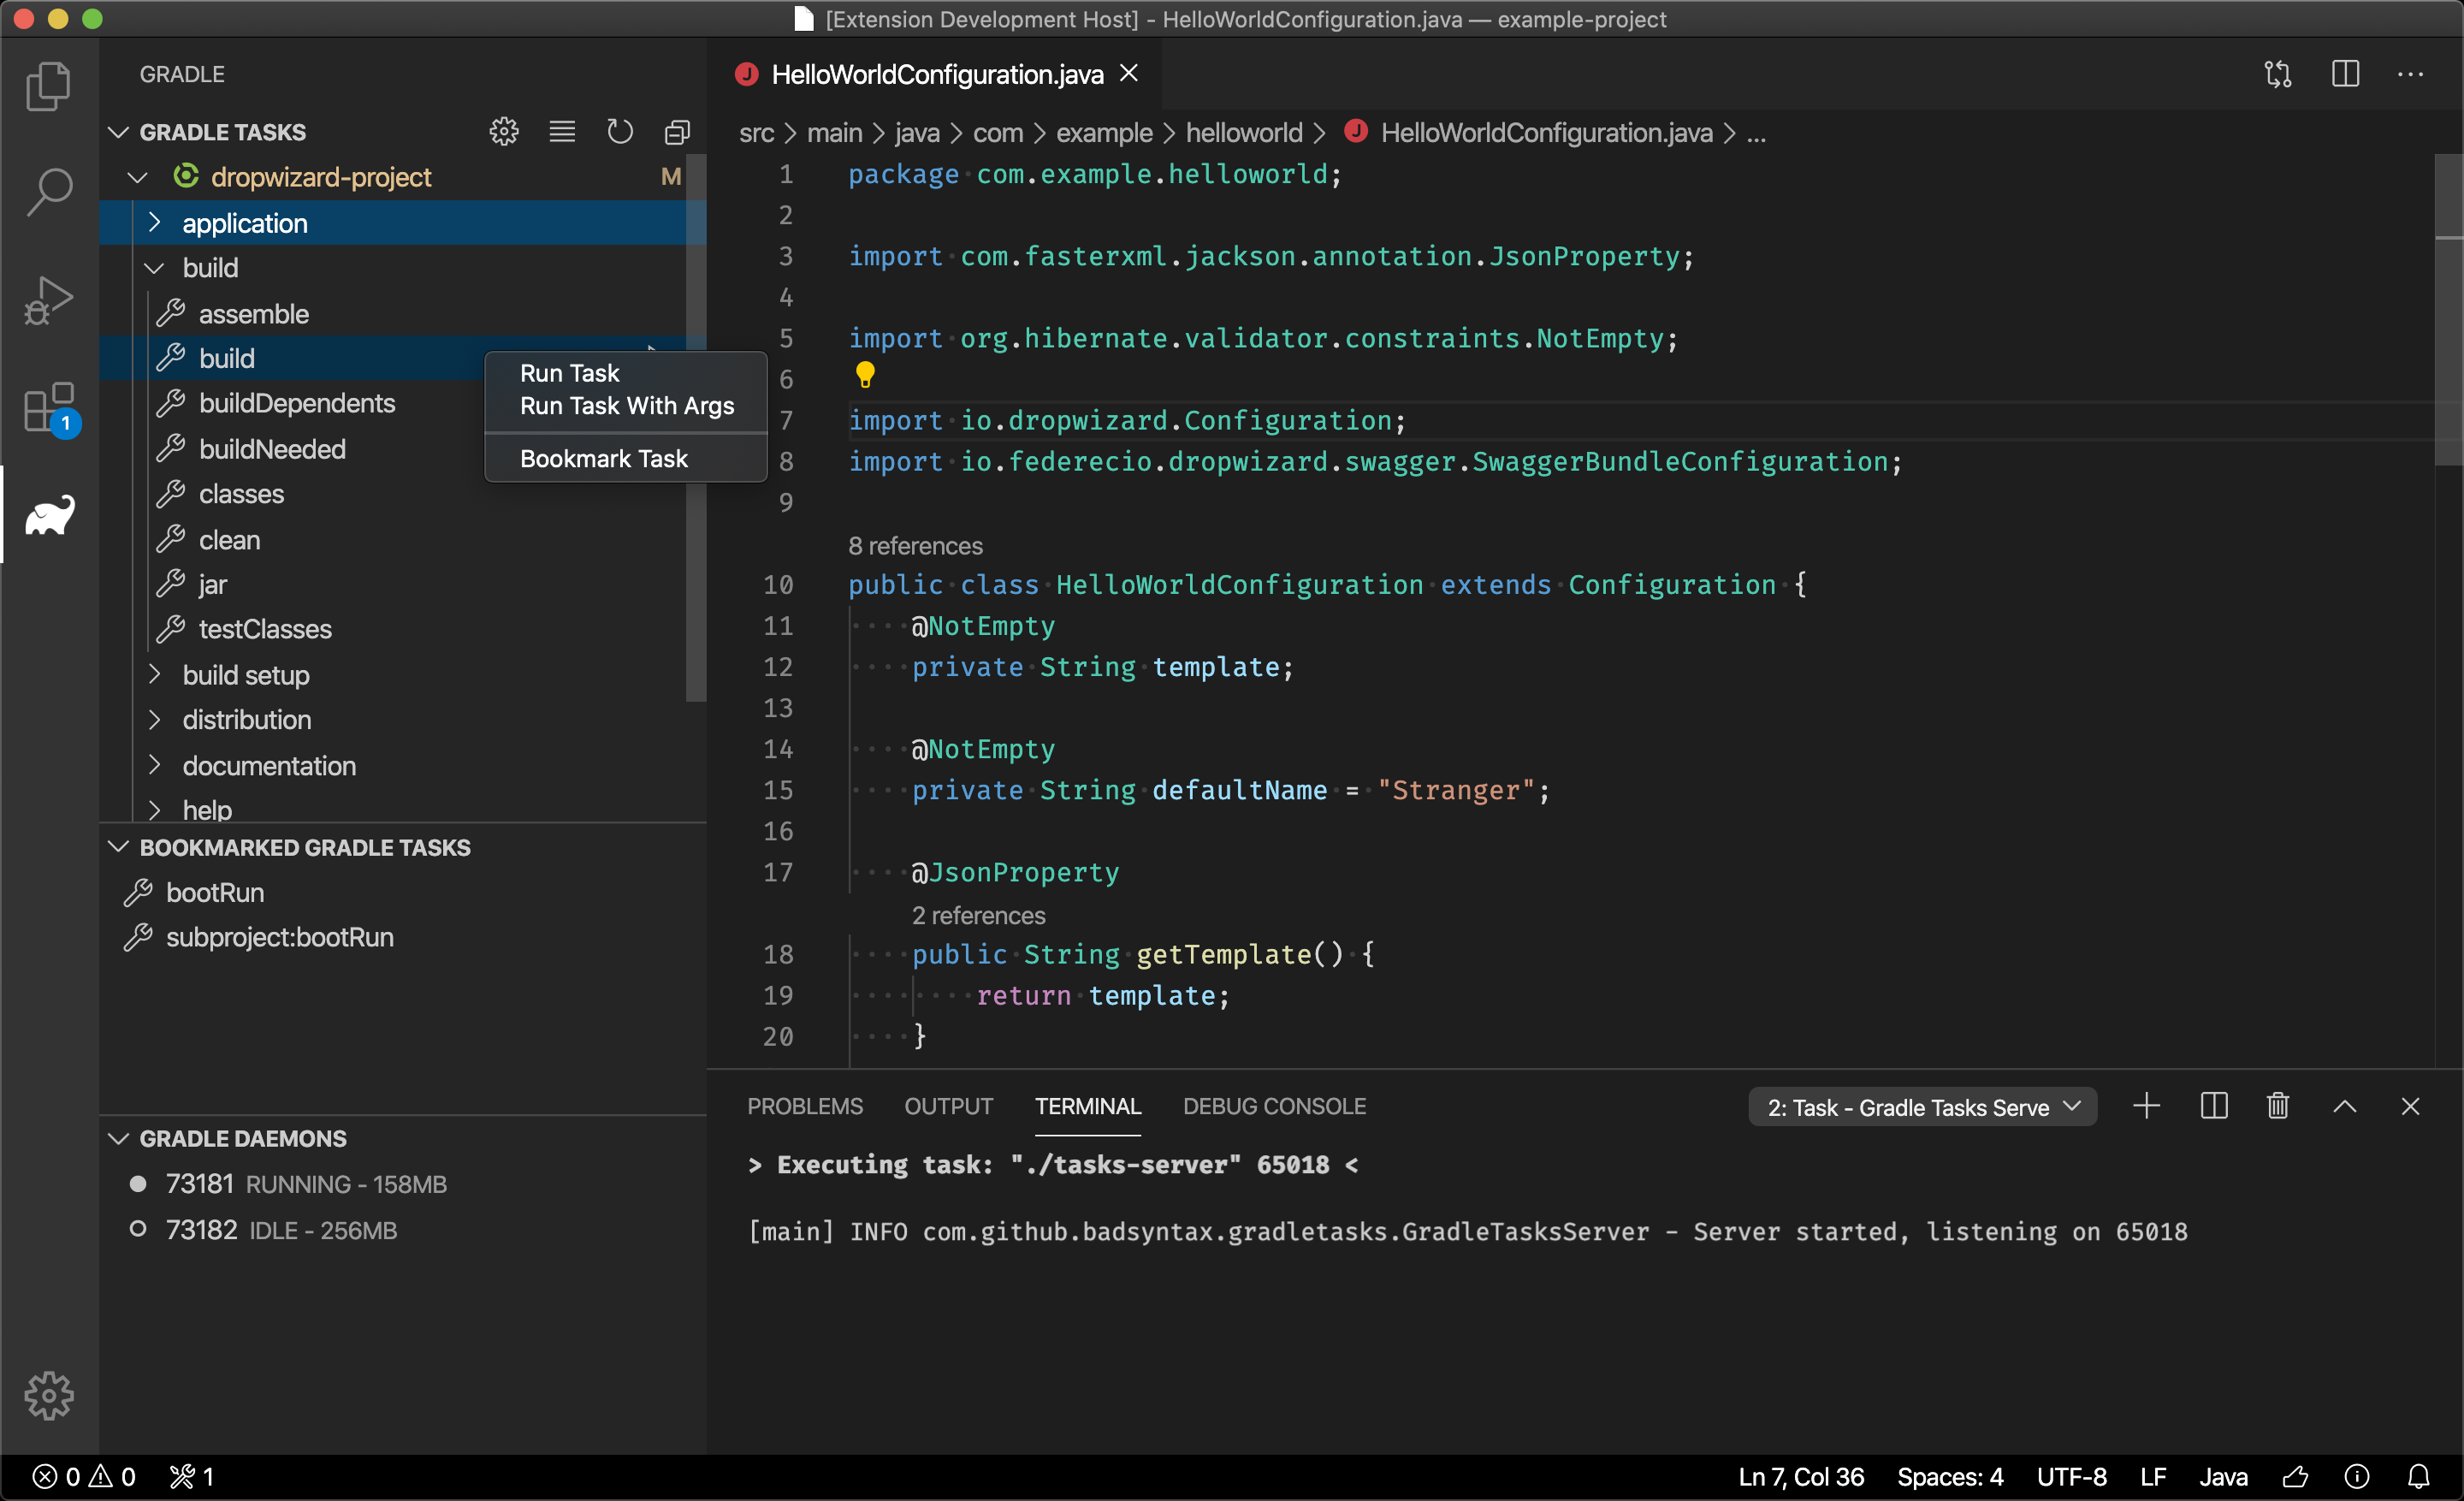The image size is (2464, 1501).
Task: Open the Extensions view
Action: pos(47,408)
